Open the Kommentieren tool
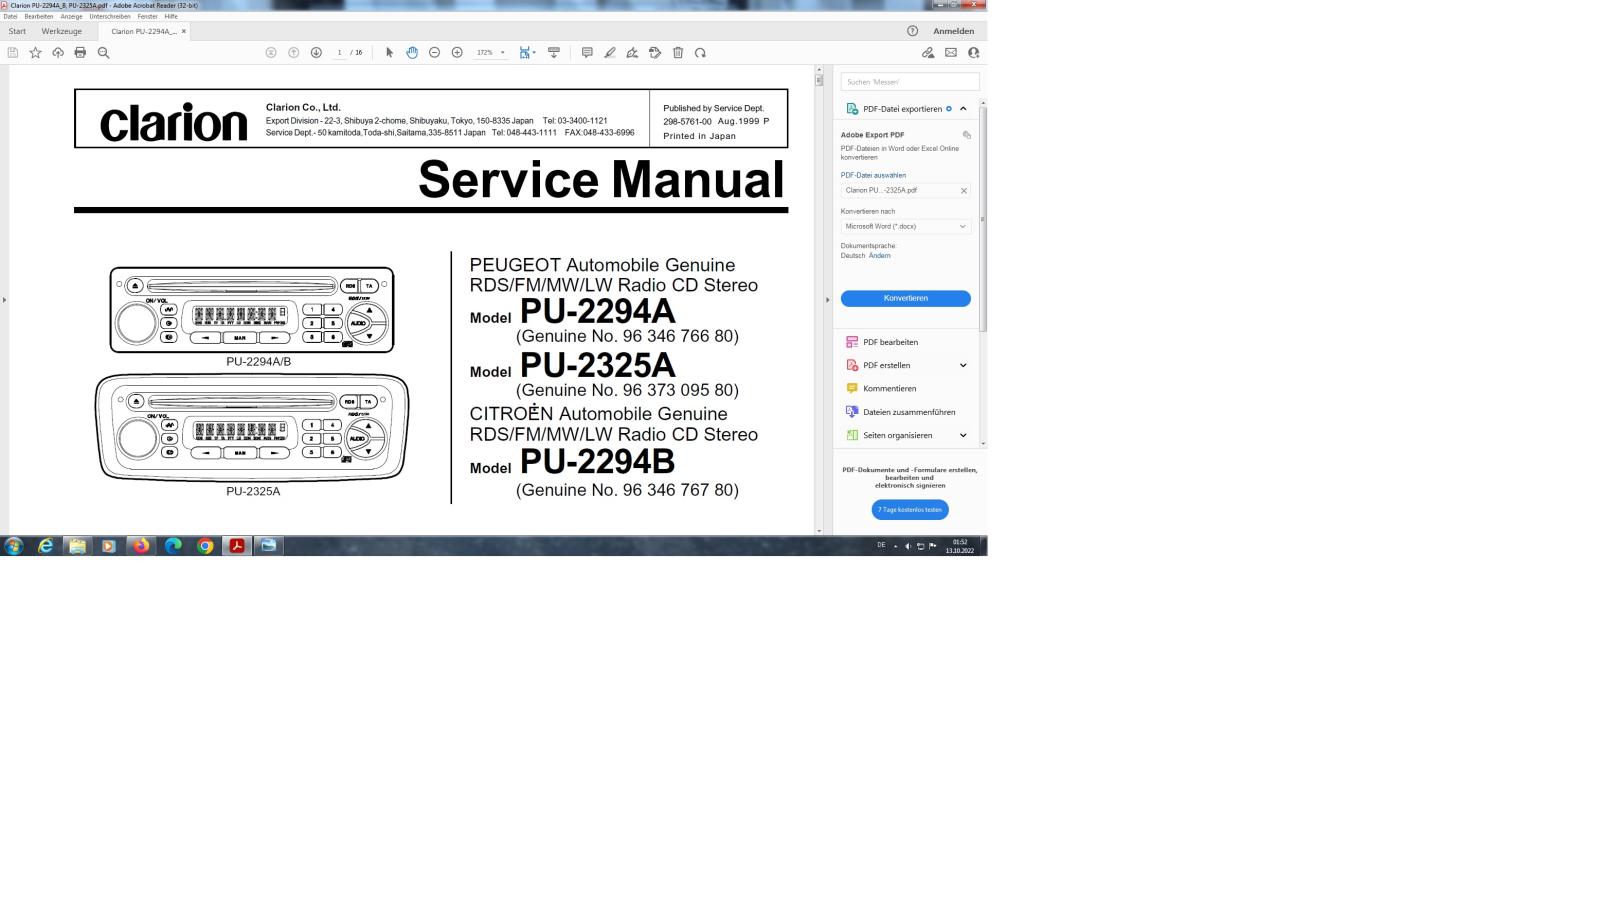The image size is (1600, 900). pos(889,389)
